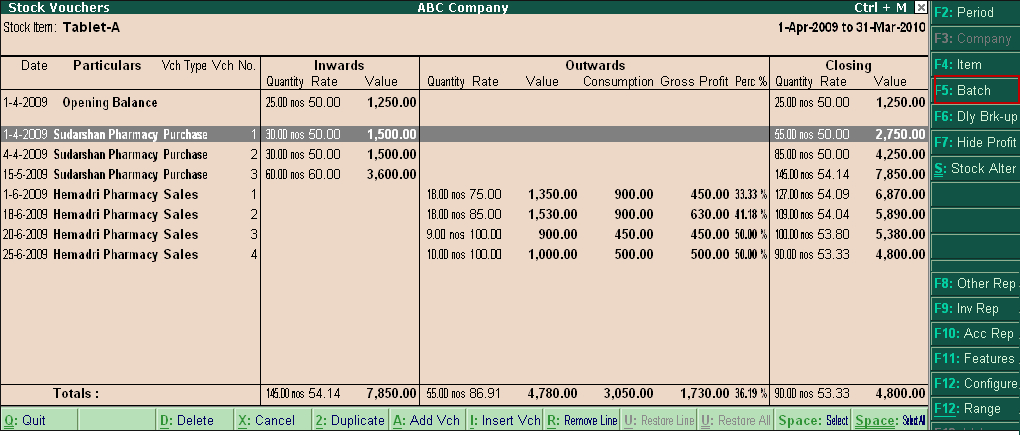Click ABC Company title text

463,8
